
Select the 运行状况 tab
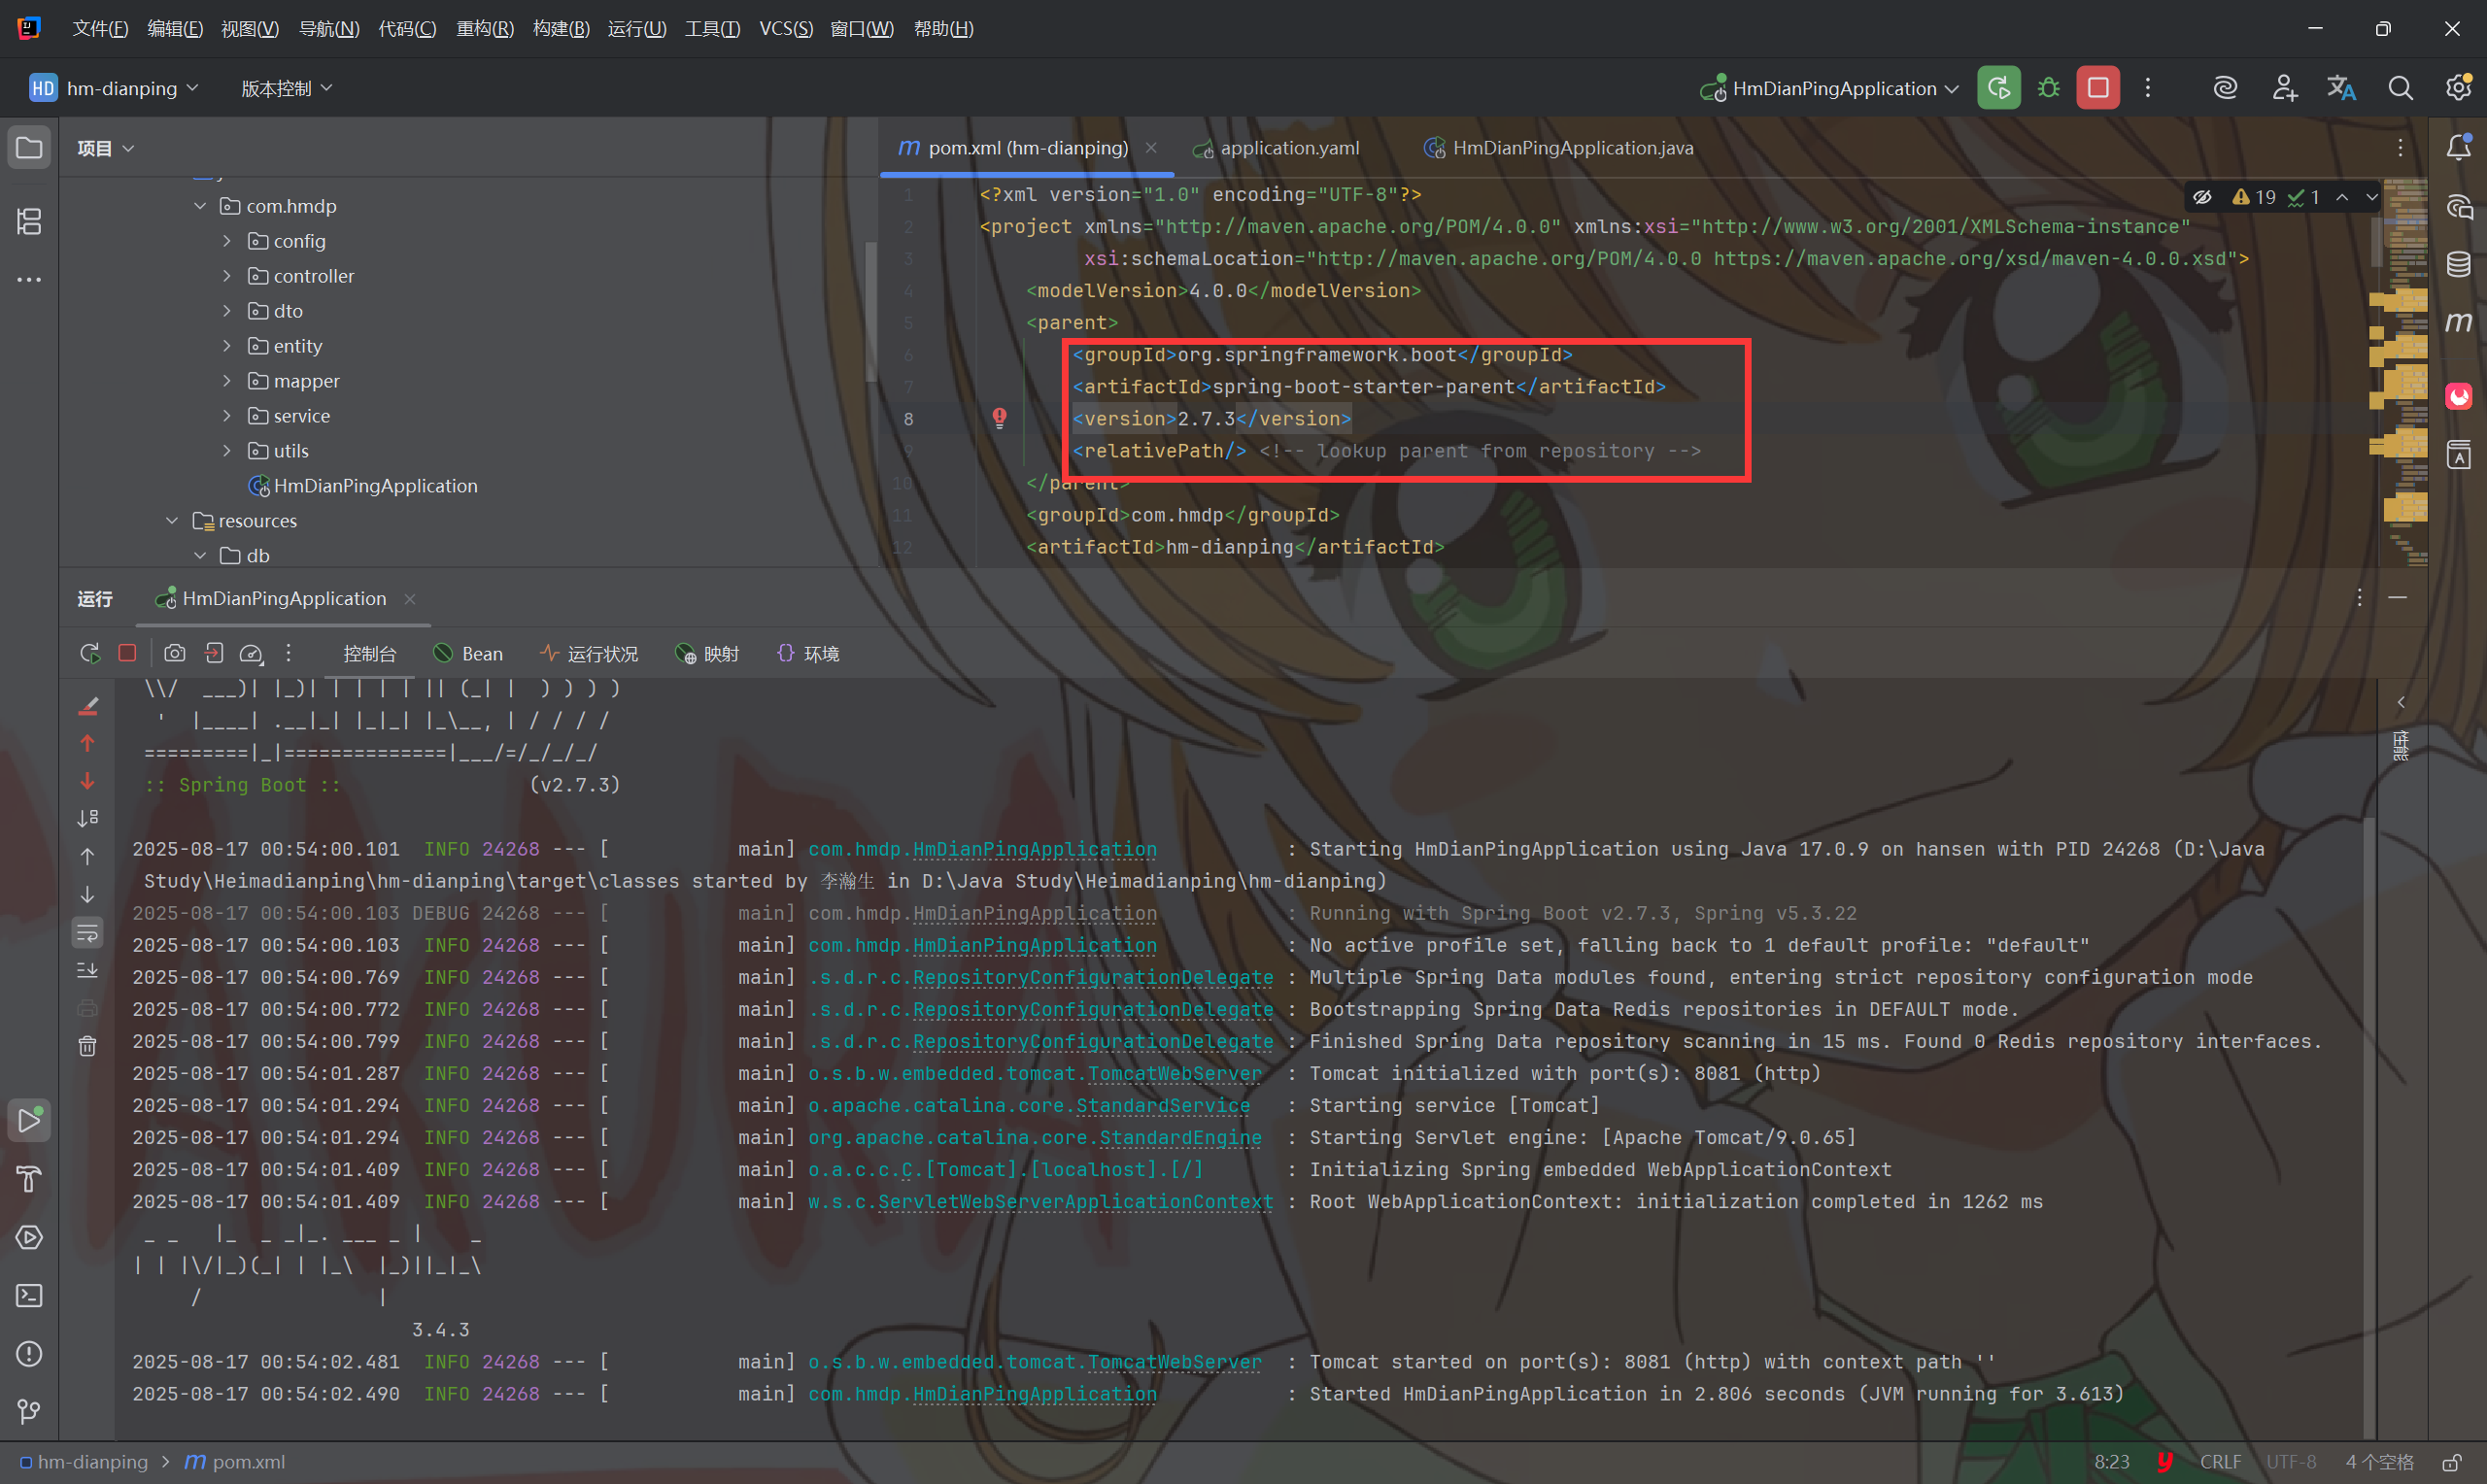coord(589,654)
